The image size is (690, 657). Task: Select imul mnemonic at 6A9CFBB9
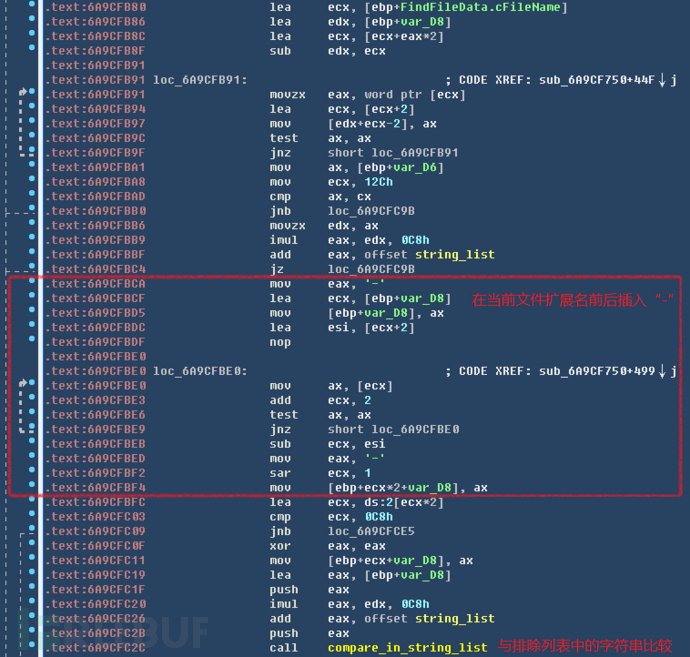(284, 240)
